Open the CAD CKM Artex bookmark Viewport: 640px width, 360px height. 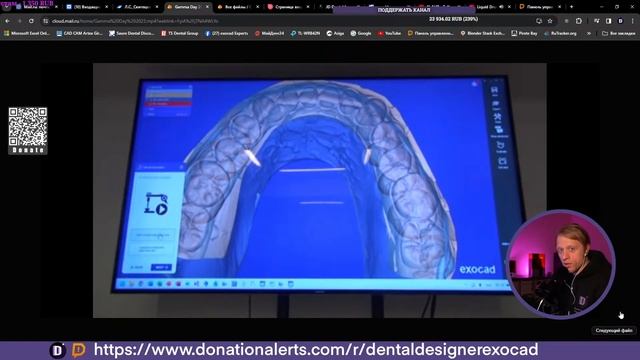point(79,33)
